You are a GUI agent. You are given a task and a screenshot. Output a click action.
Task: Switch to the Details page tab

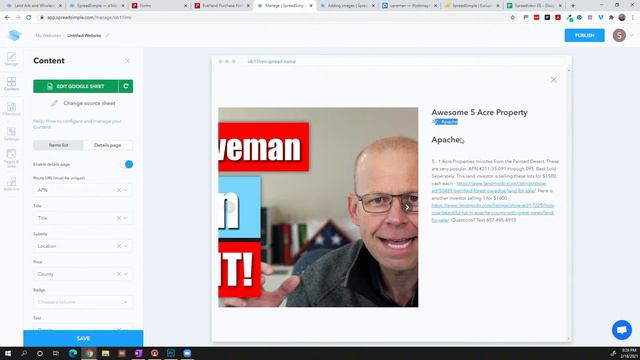pos(108,145)
